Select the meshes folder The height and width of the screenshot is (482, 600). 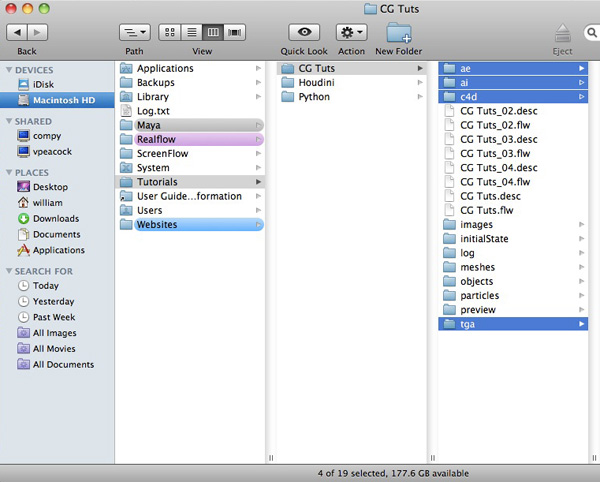tap(513, 267)
